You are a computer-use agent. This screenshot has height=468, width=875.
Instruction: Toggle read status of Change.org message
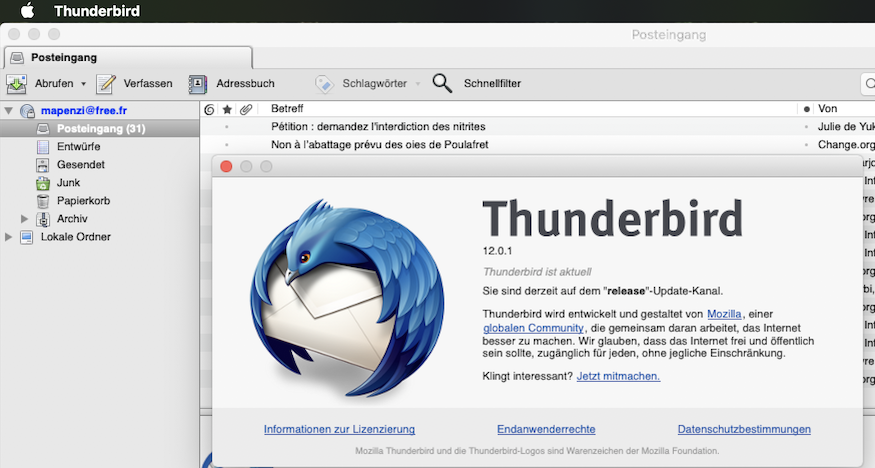(x=806, y=145)
